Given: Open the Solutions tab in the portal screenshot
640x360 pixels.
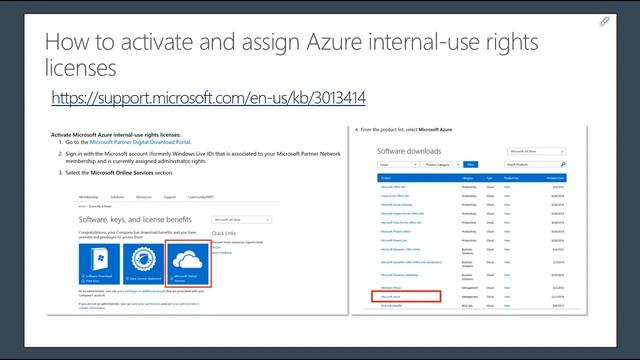Looking at the screenshot, I should [x=117, y=197].
